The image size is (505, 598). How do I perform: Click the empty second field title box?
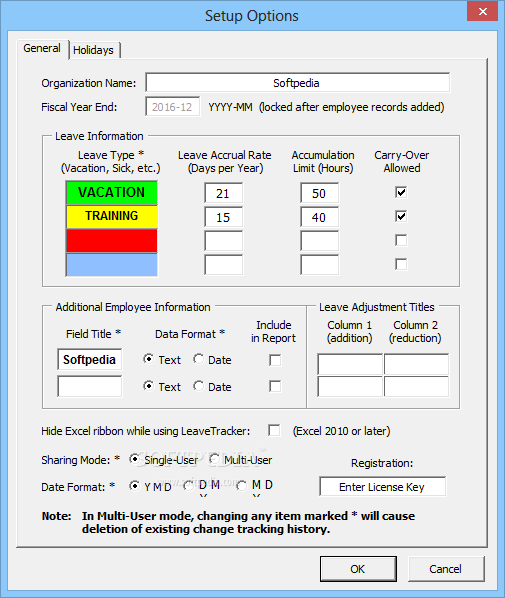(90, 386)
